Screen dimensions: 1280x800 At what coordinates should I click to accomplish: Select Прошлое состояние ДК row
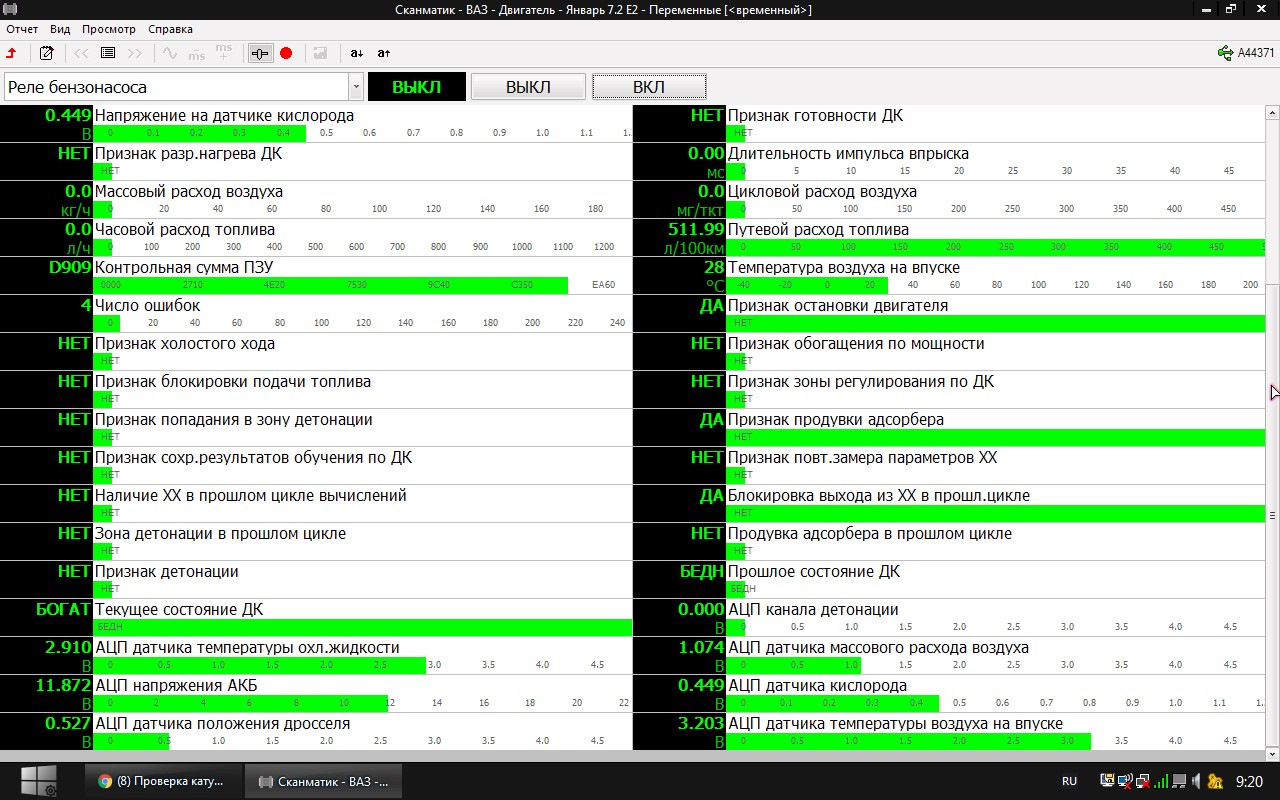tap(950, 580)
